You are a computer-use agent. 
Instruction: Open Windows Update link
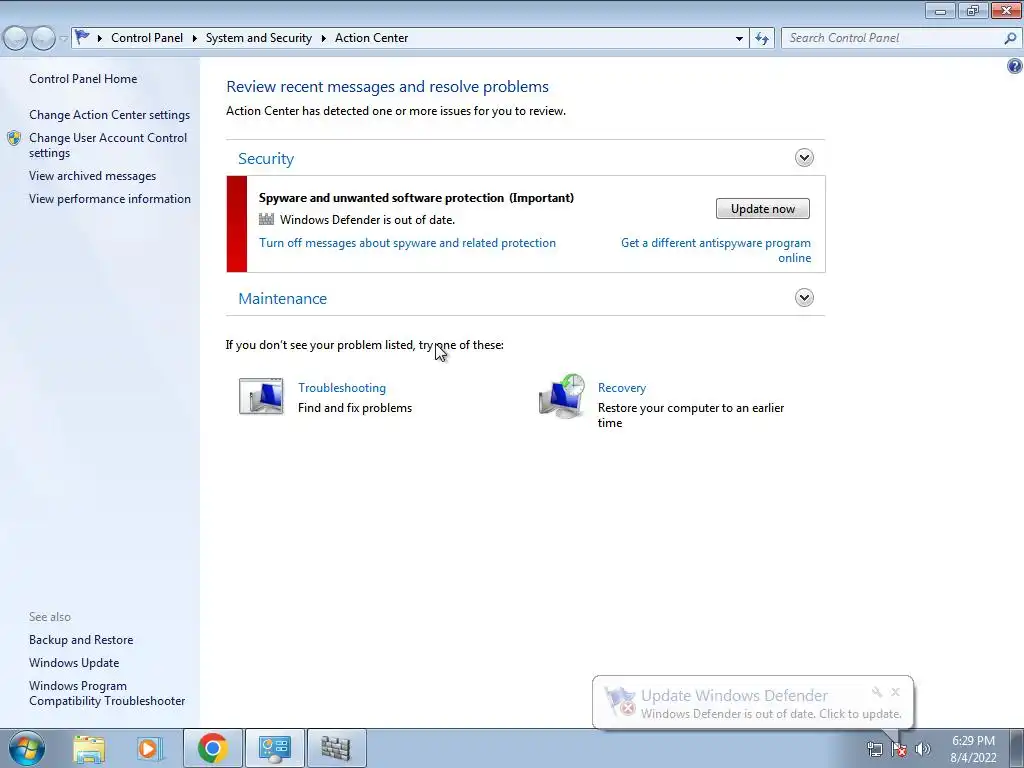(74, 663)
